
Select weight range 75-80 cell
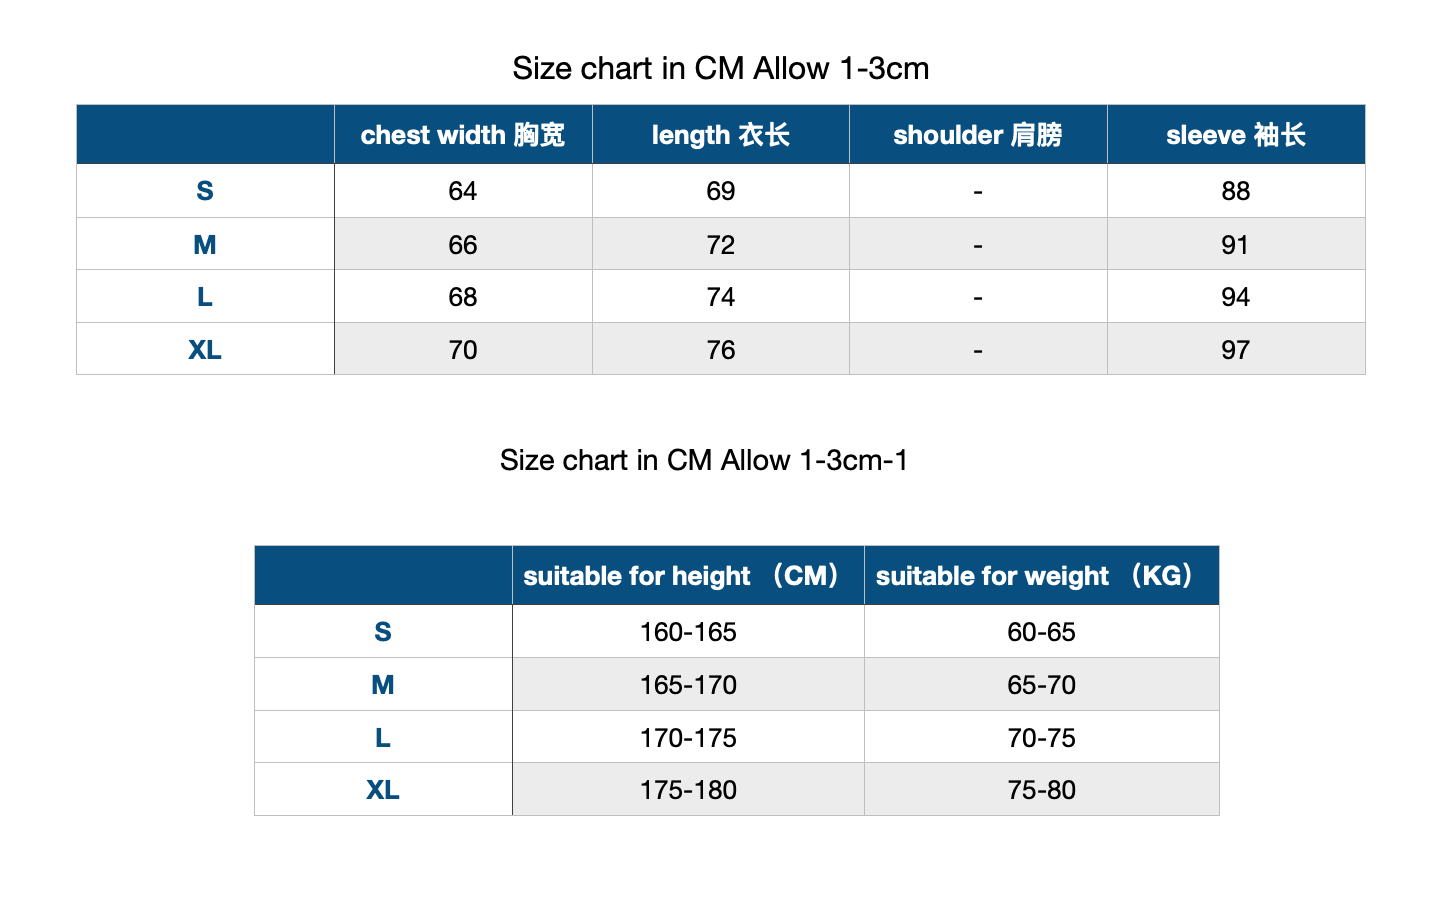pos(1042,790)
